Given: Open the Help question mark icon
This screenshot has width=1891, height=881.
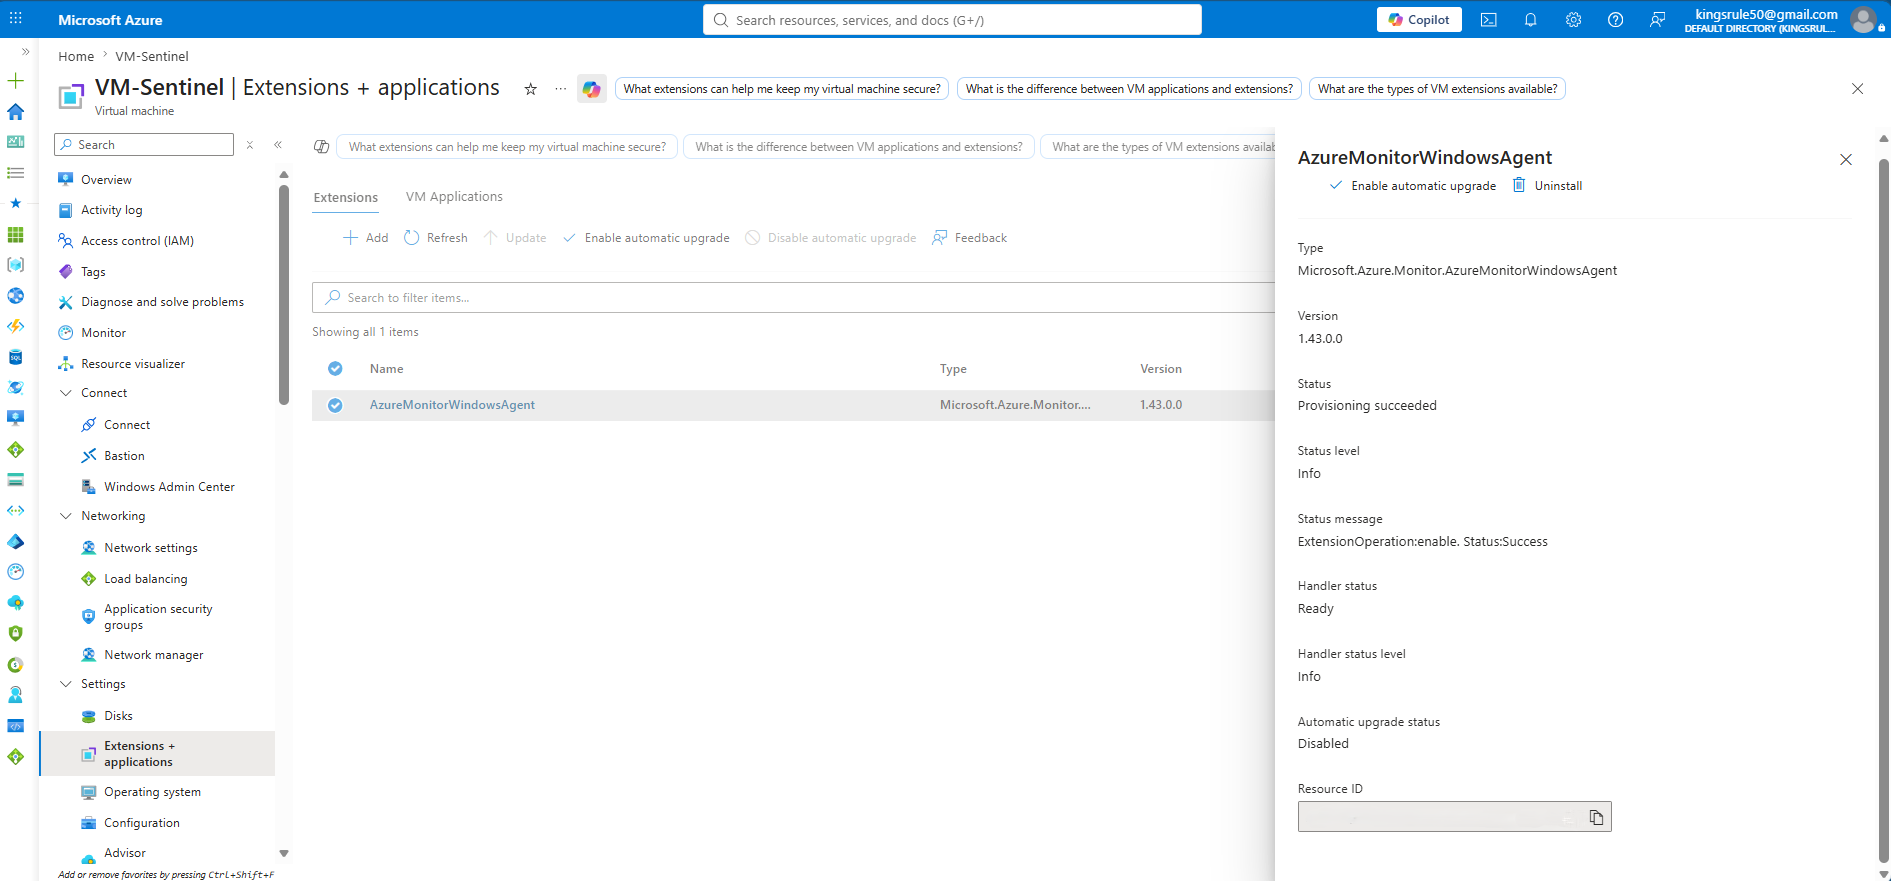Looking at the screenshot, I should [1615, 20].
